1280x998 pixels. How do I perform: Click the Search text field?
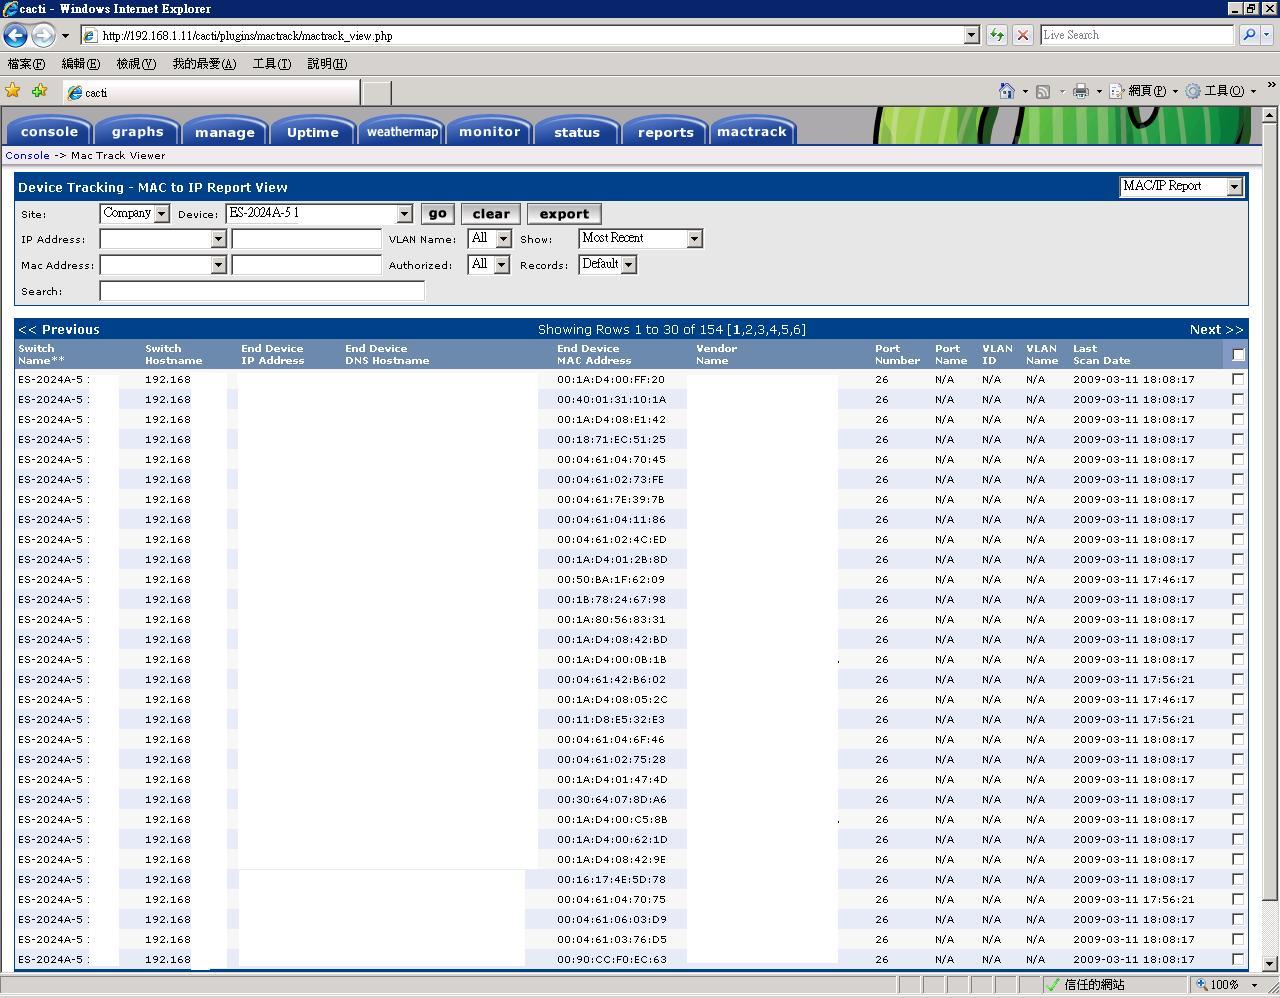262,291
